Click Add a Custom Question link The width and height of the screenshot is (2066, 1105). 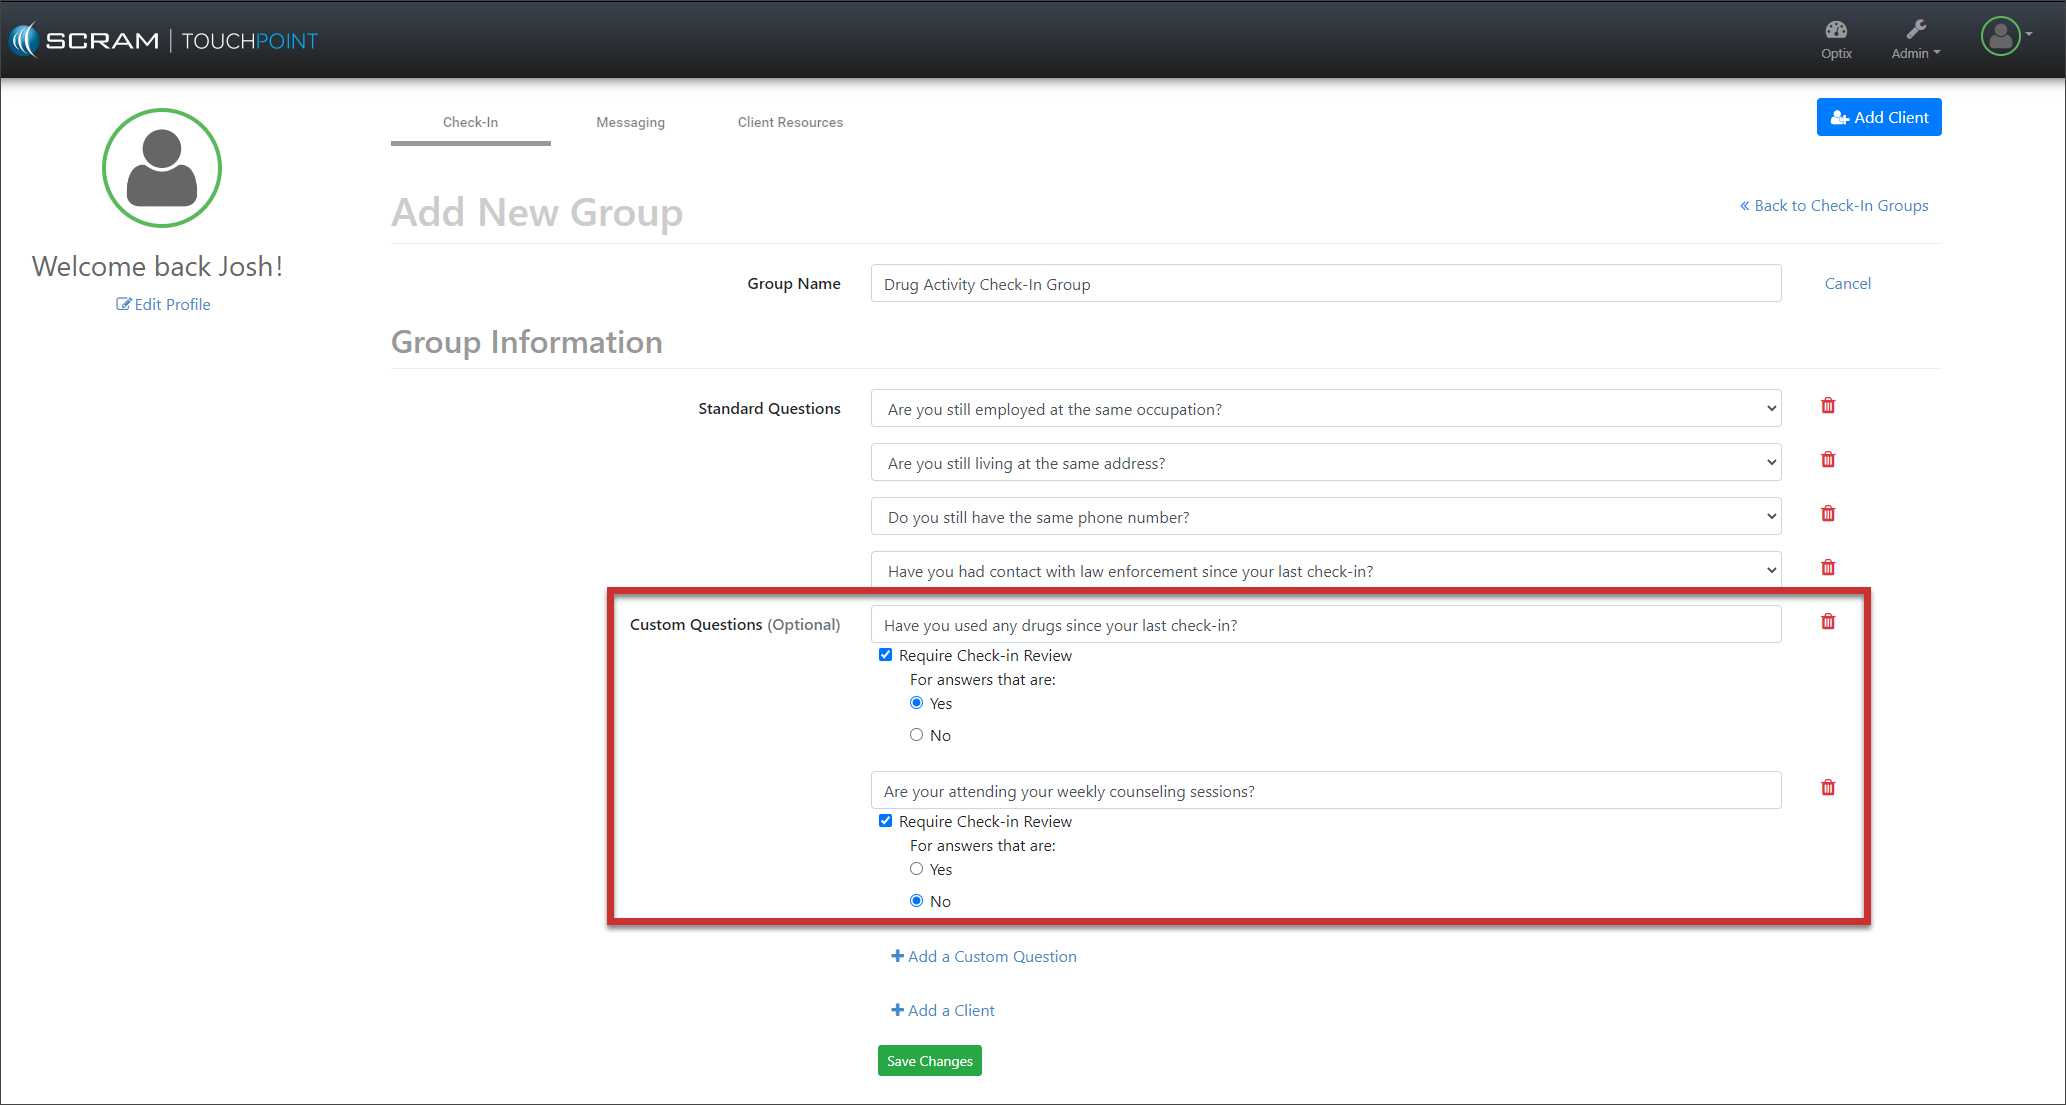click(x=984, y=956)
